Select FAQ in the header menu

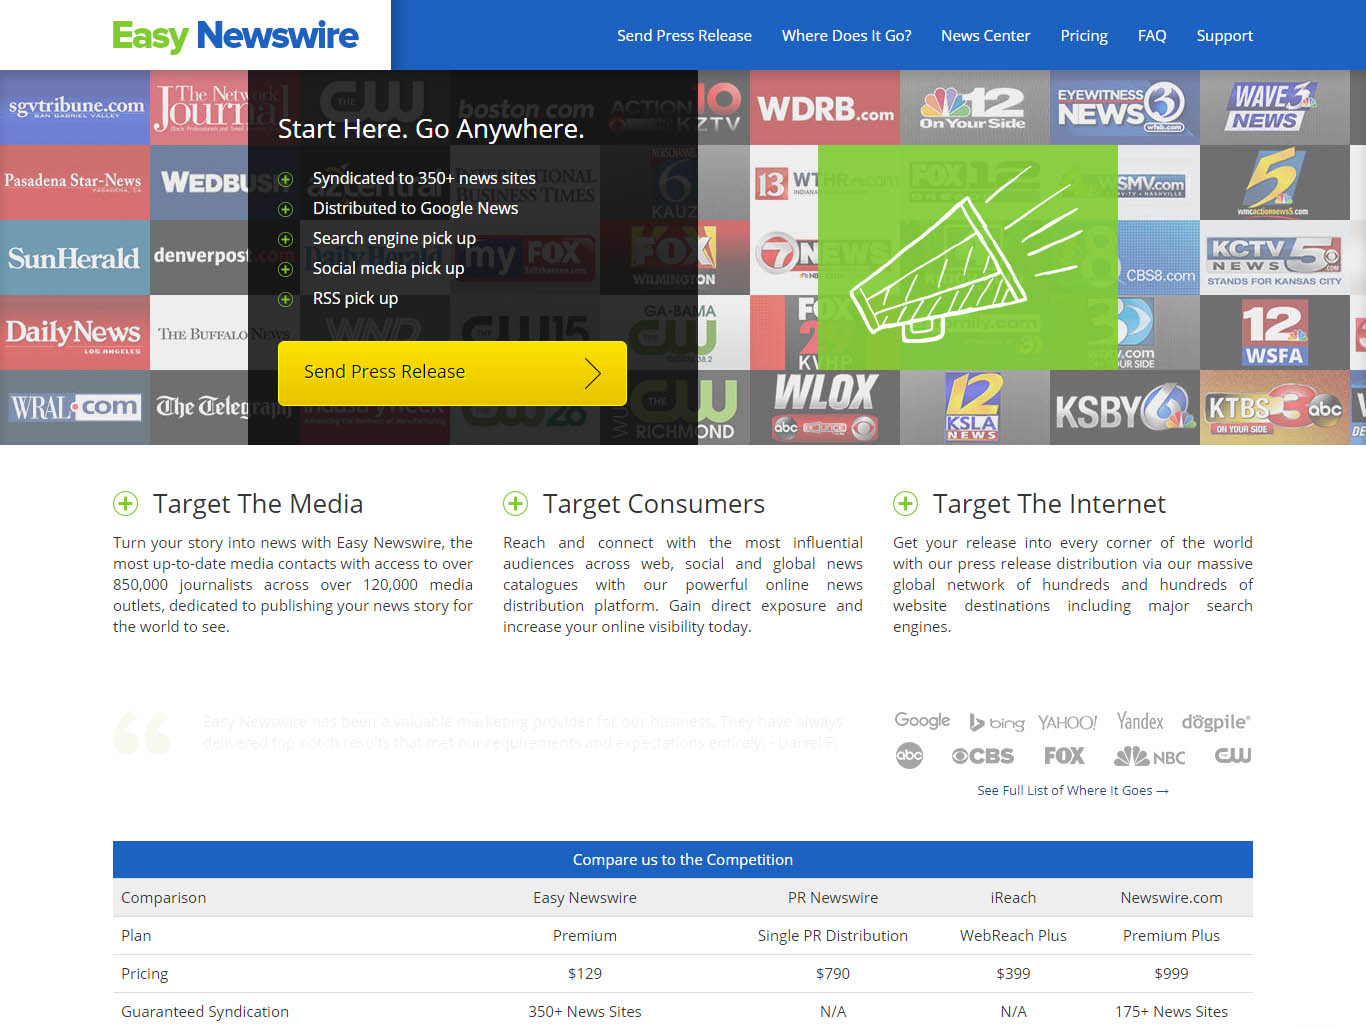coord(1152,36)
